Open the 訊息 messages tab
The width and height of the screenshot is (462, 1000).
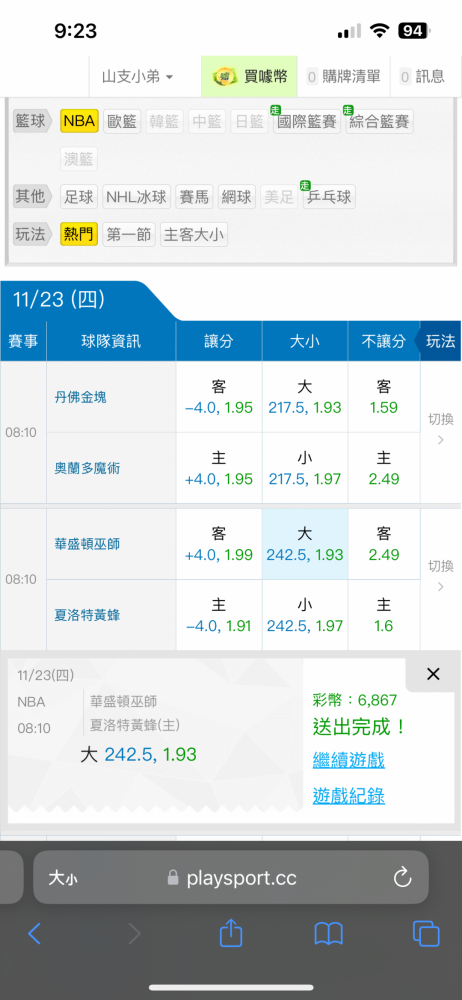(422, 77)
